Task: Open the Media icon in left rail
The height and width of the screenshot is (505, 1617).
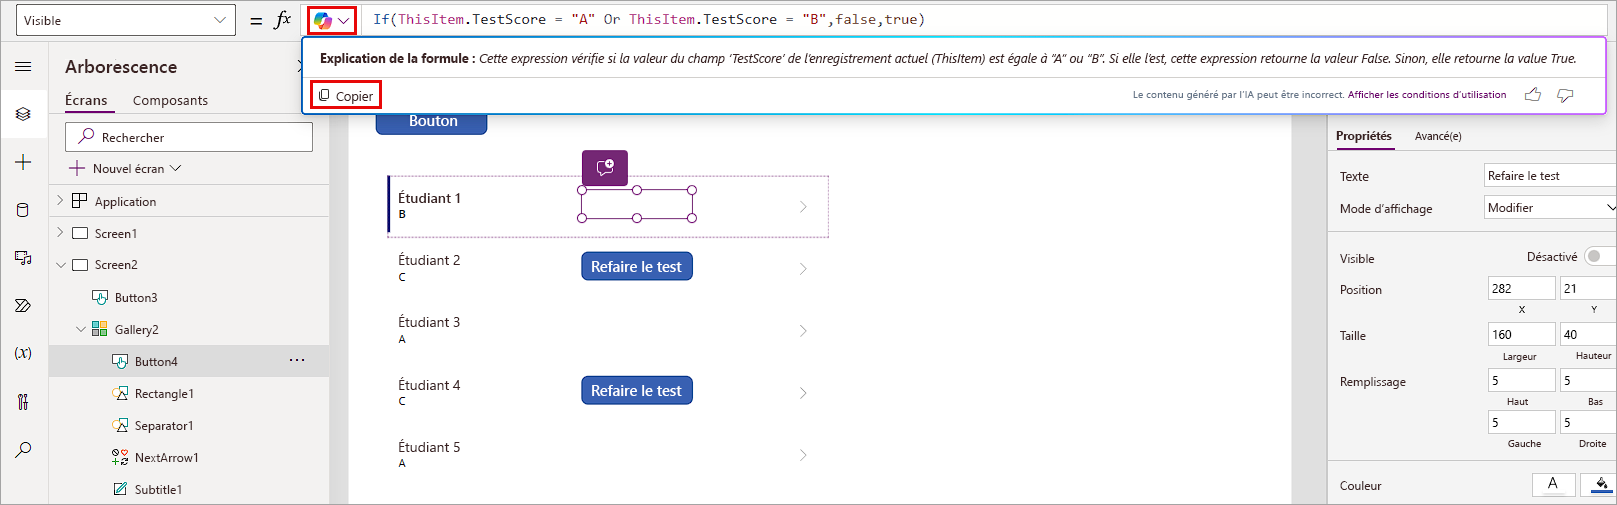Action: click(23, 258)
